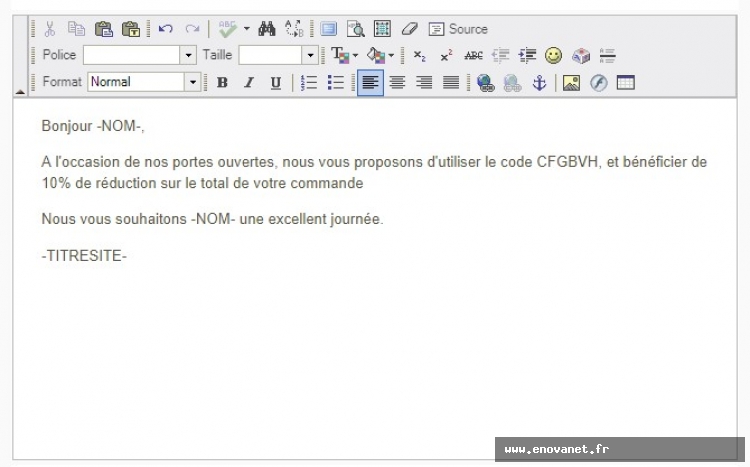
Task: Click the Redo arrow icon
Action: pyautogui.click(x=192, y=29)
